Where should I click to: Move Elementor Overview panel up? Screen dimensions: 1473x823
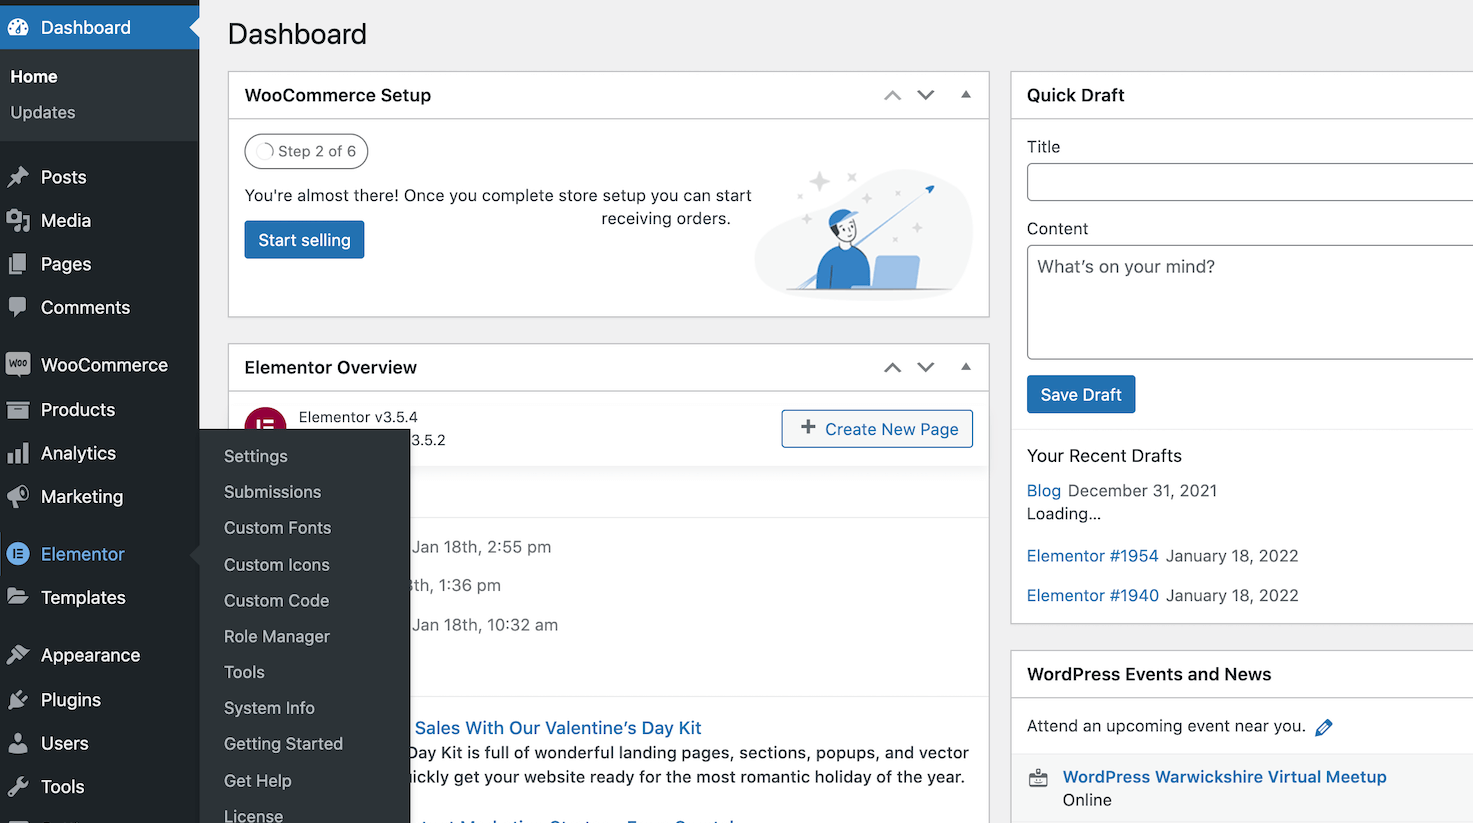point(892,367)
